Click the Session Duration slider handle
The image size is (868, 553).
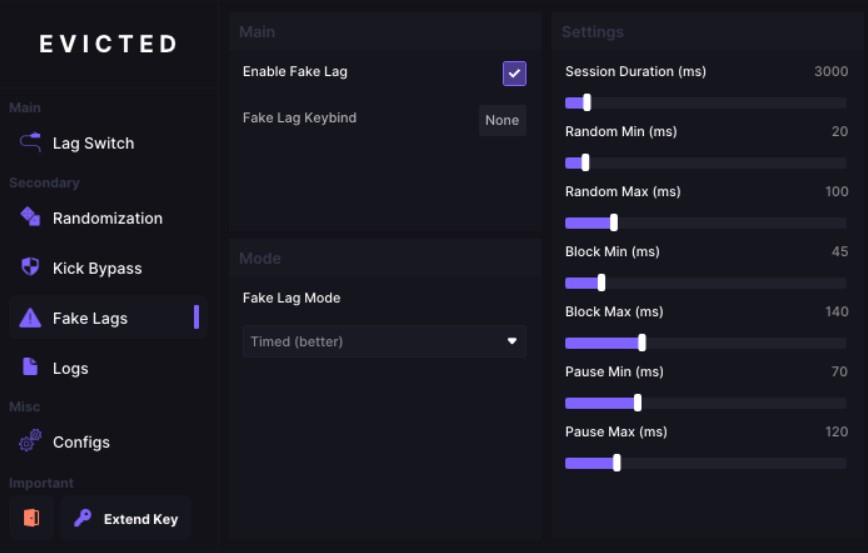pos(587,102)
